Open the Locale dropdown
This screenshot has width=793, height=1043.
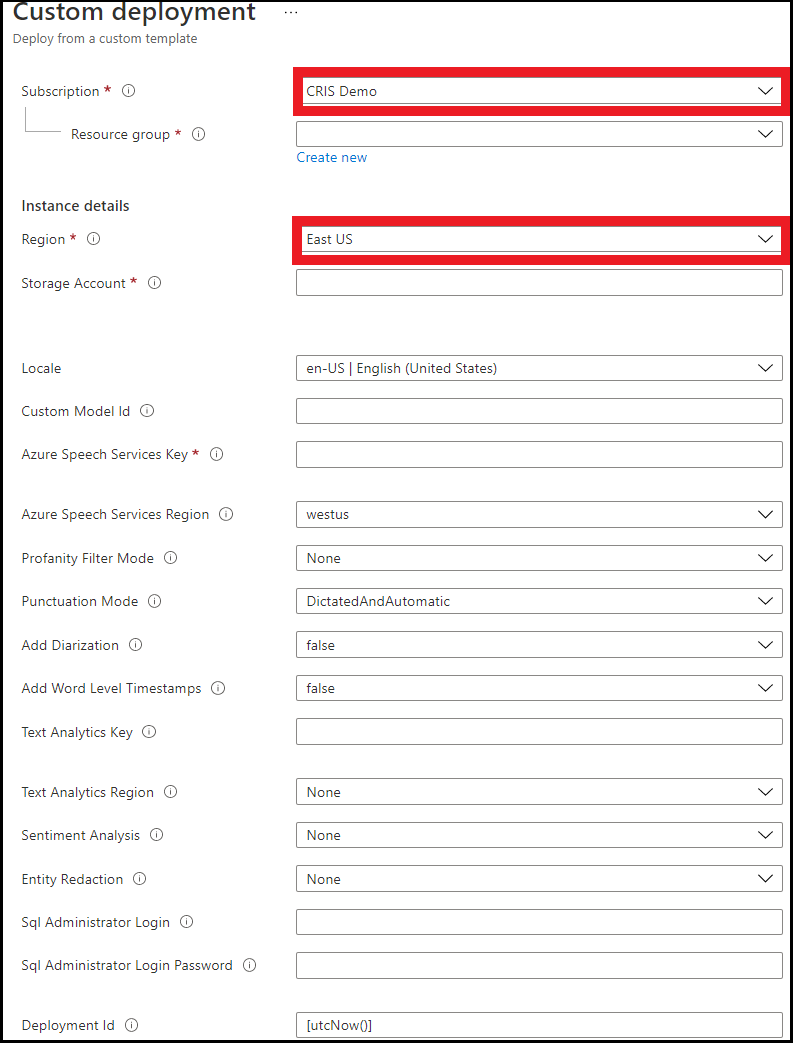coord(539,368)
